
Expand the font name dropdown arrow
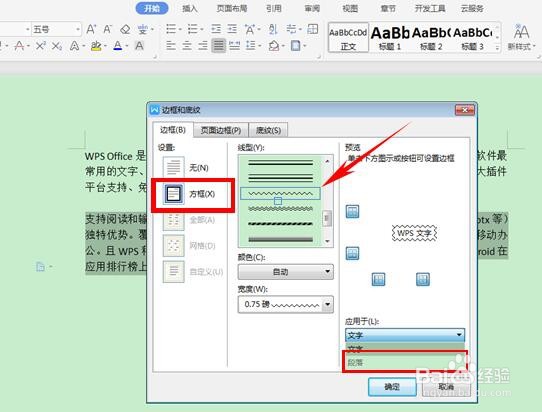click(28, 30)
